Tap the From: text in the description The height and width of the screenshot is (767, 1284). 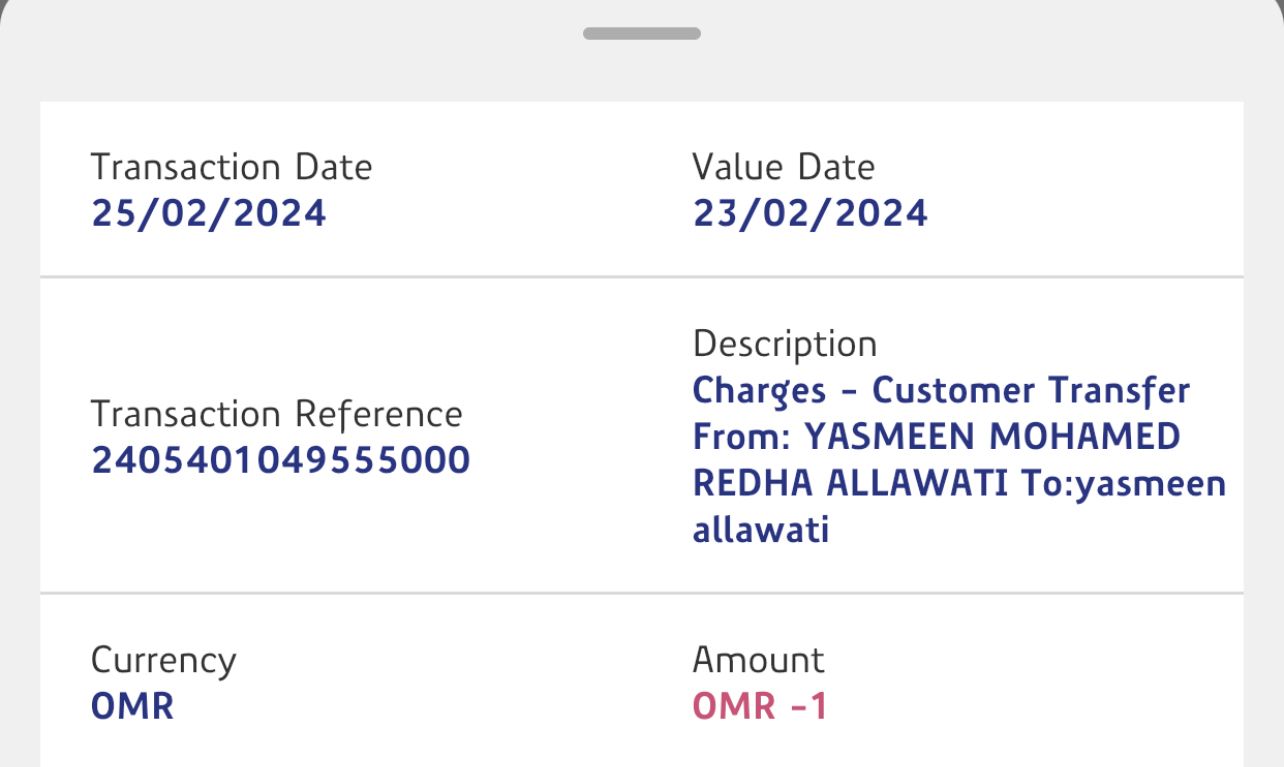pos(743,437)
